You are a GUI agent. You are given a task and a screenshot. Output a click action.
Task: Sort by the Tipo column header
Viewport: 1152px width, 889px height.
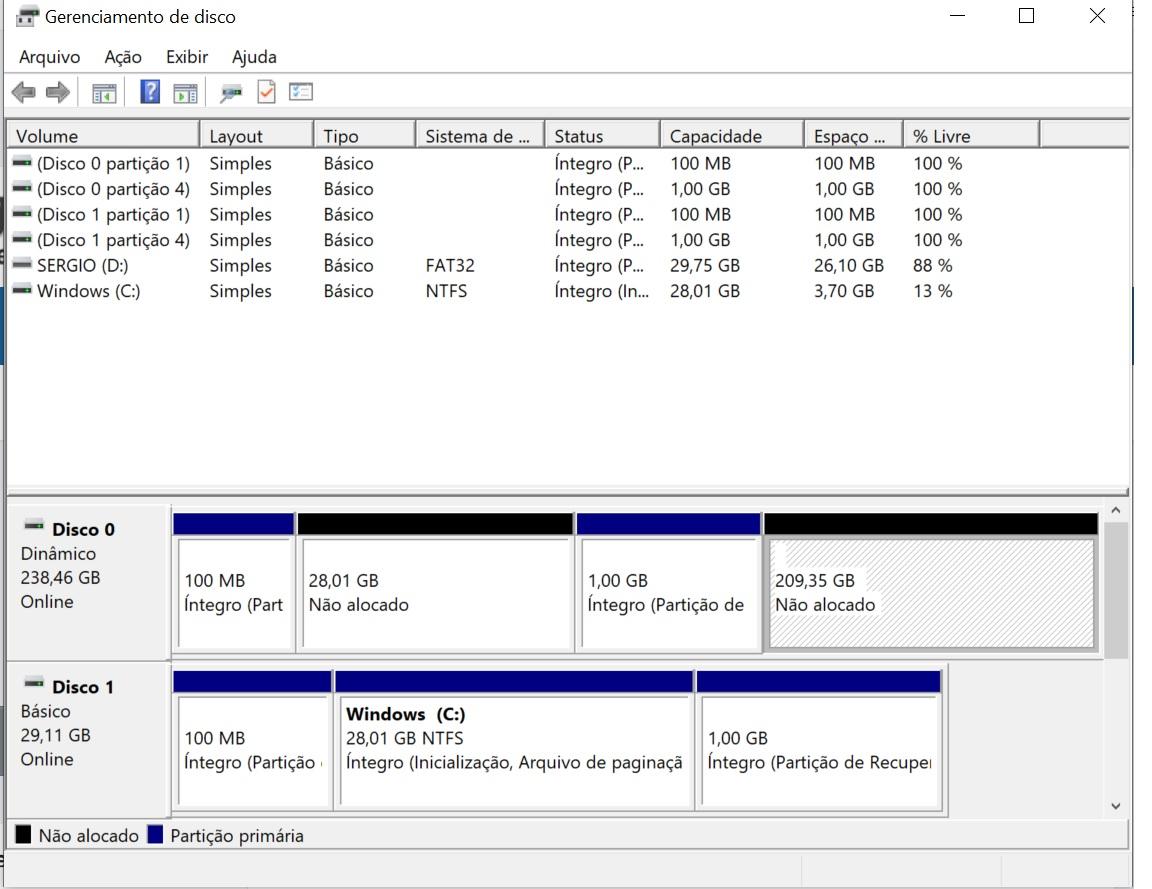tap(365, 136)
